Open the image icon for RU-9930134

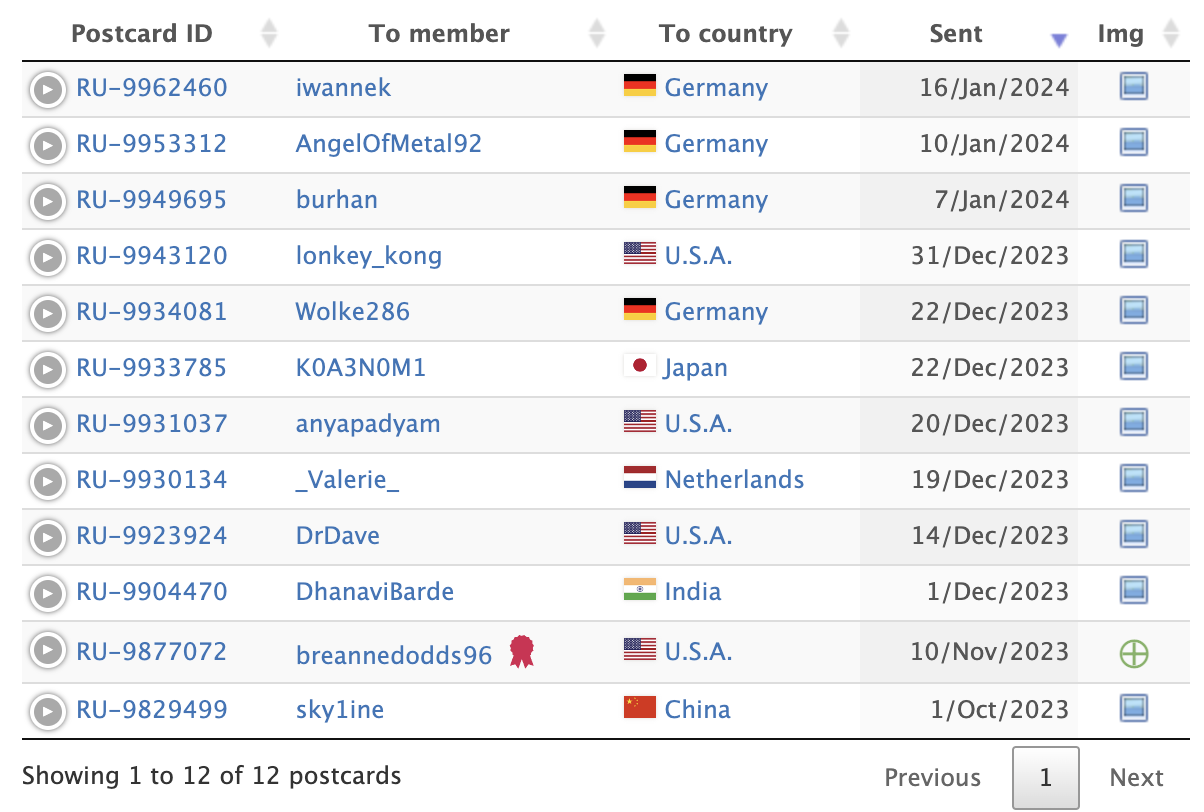coord(1133,479)
